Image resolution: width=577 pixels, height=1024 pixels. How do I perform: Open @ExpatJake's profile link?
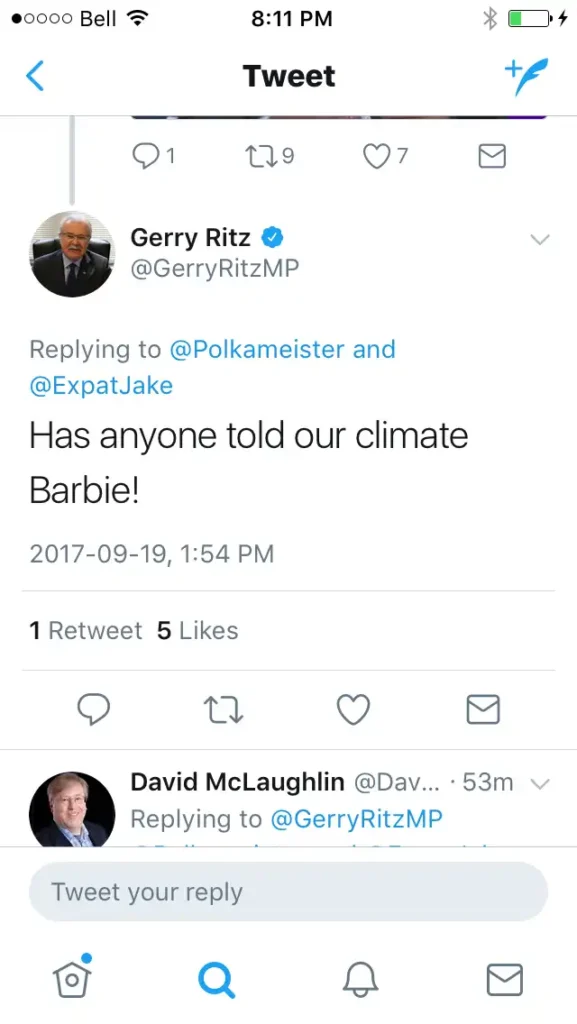(101, 385)
